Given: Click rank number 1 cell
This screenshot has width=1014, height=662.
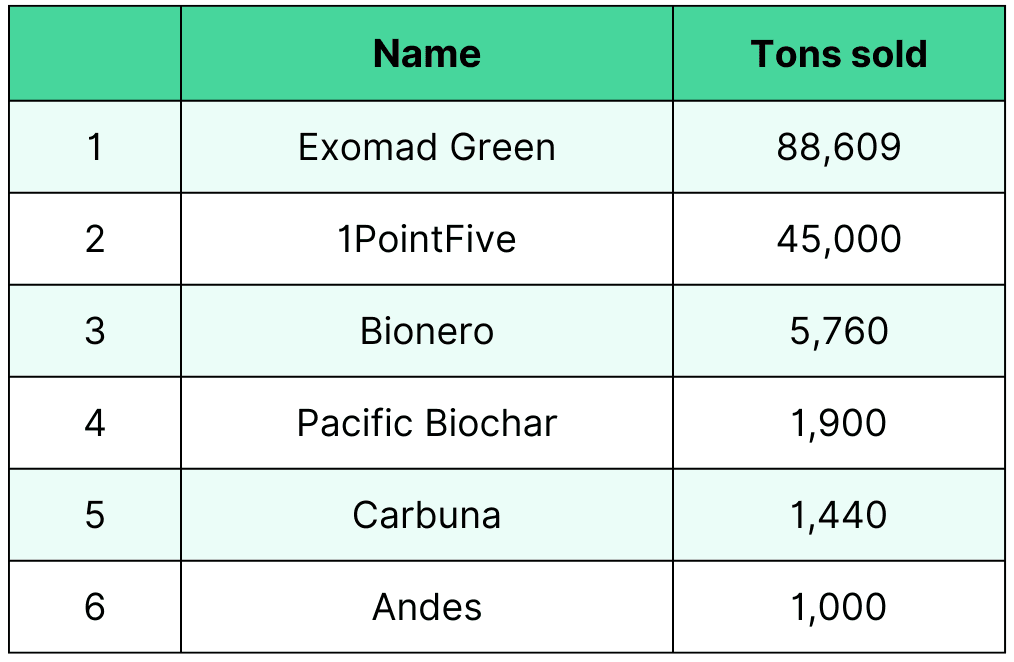Looking at the screenshot, I should (x=95, y=147).
